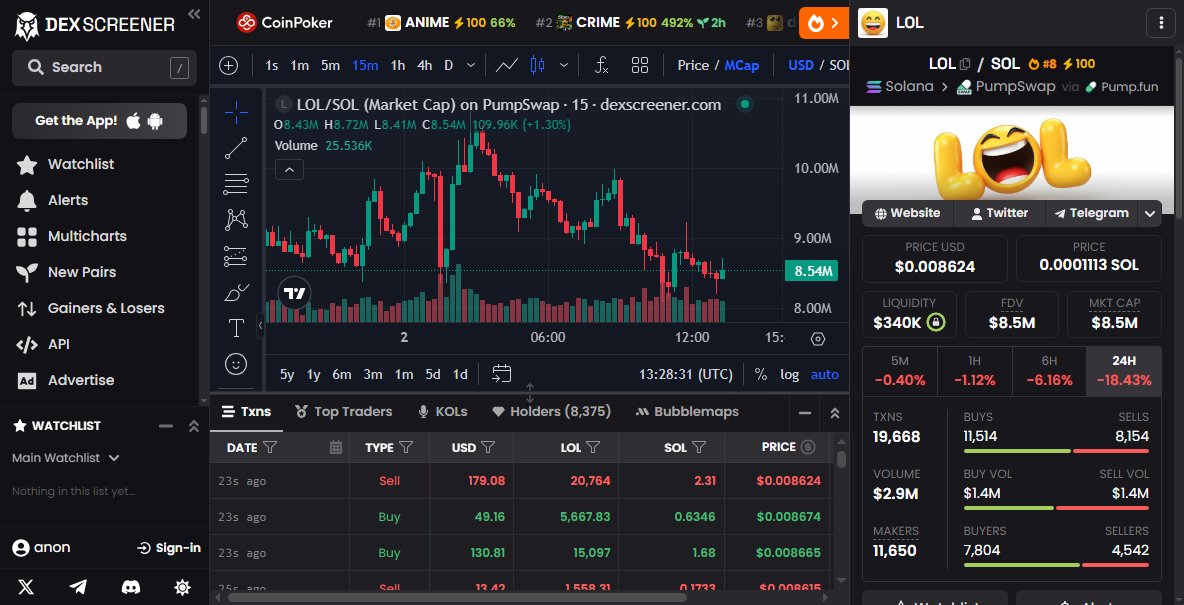Open the Discord social link
The width and height of the screenshot is (1184, 605).
[131, 587]
